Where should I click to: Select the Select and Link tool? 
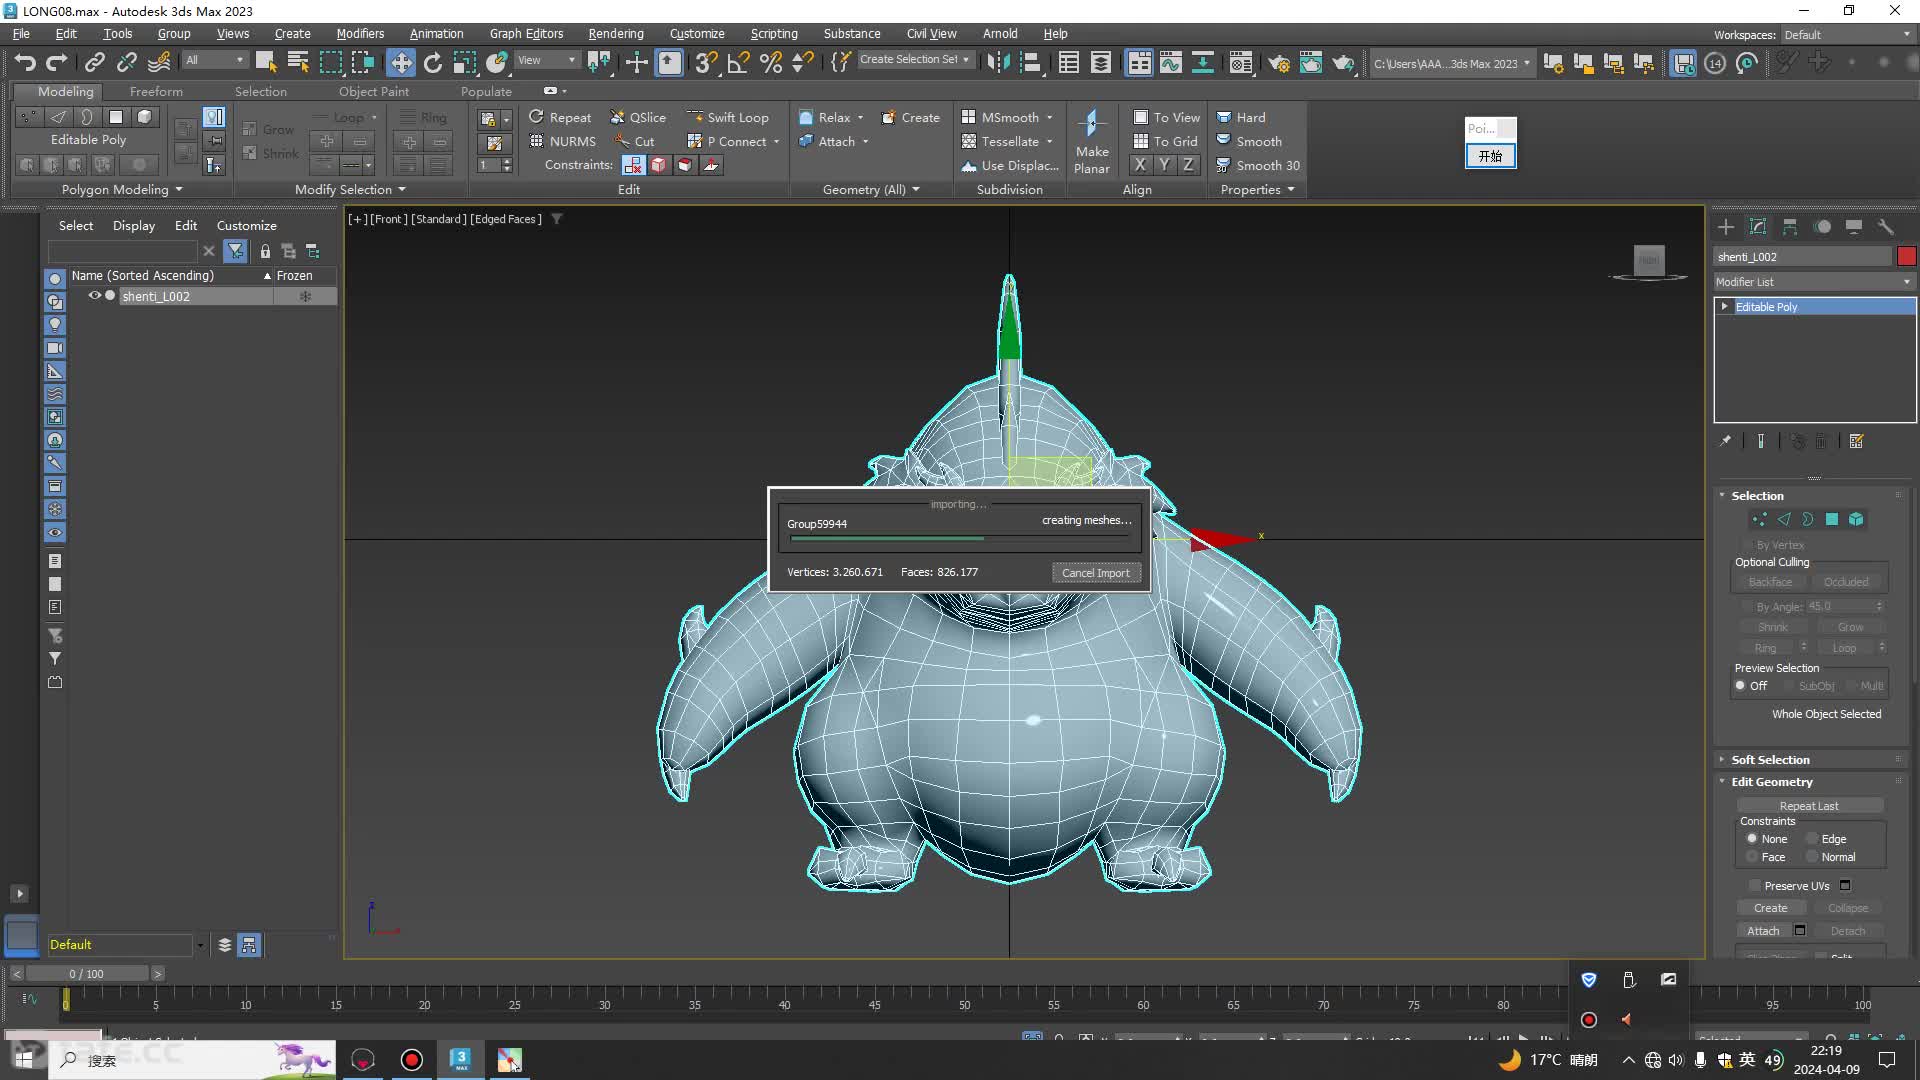pyautogui.click(x=94, y=63)
